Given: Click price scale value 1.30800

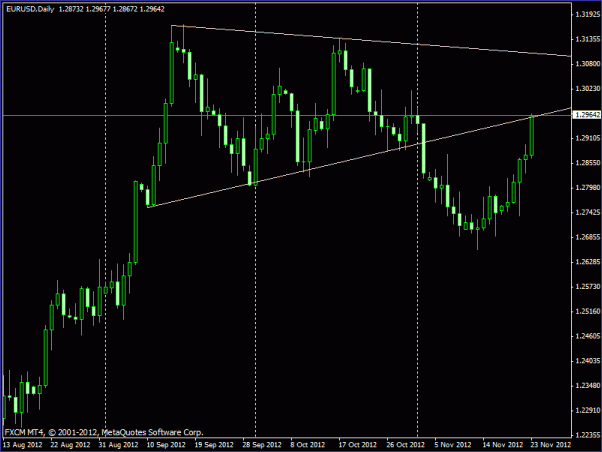Looking at the screenshot, I should click(x=587, y=64).
